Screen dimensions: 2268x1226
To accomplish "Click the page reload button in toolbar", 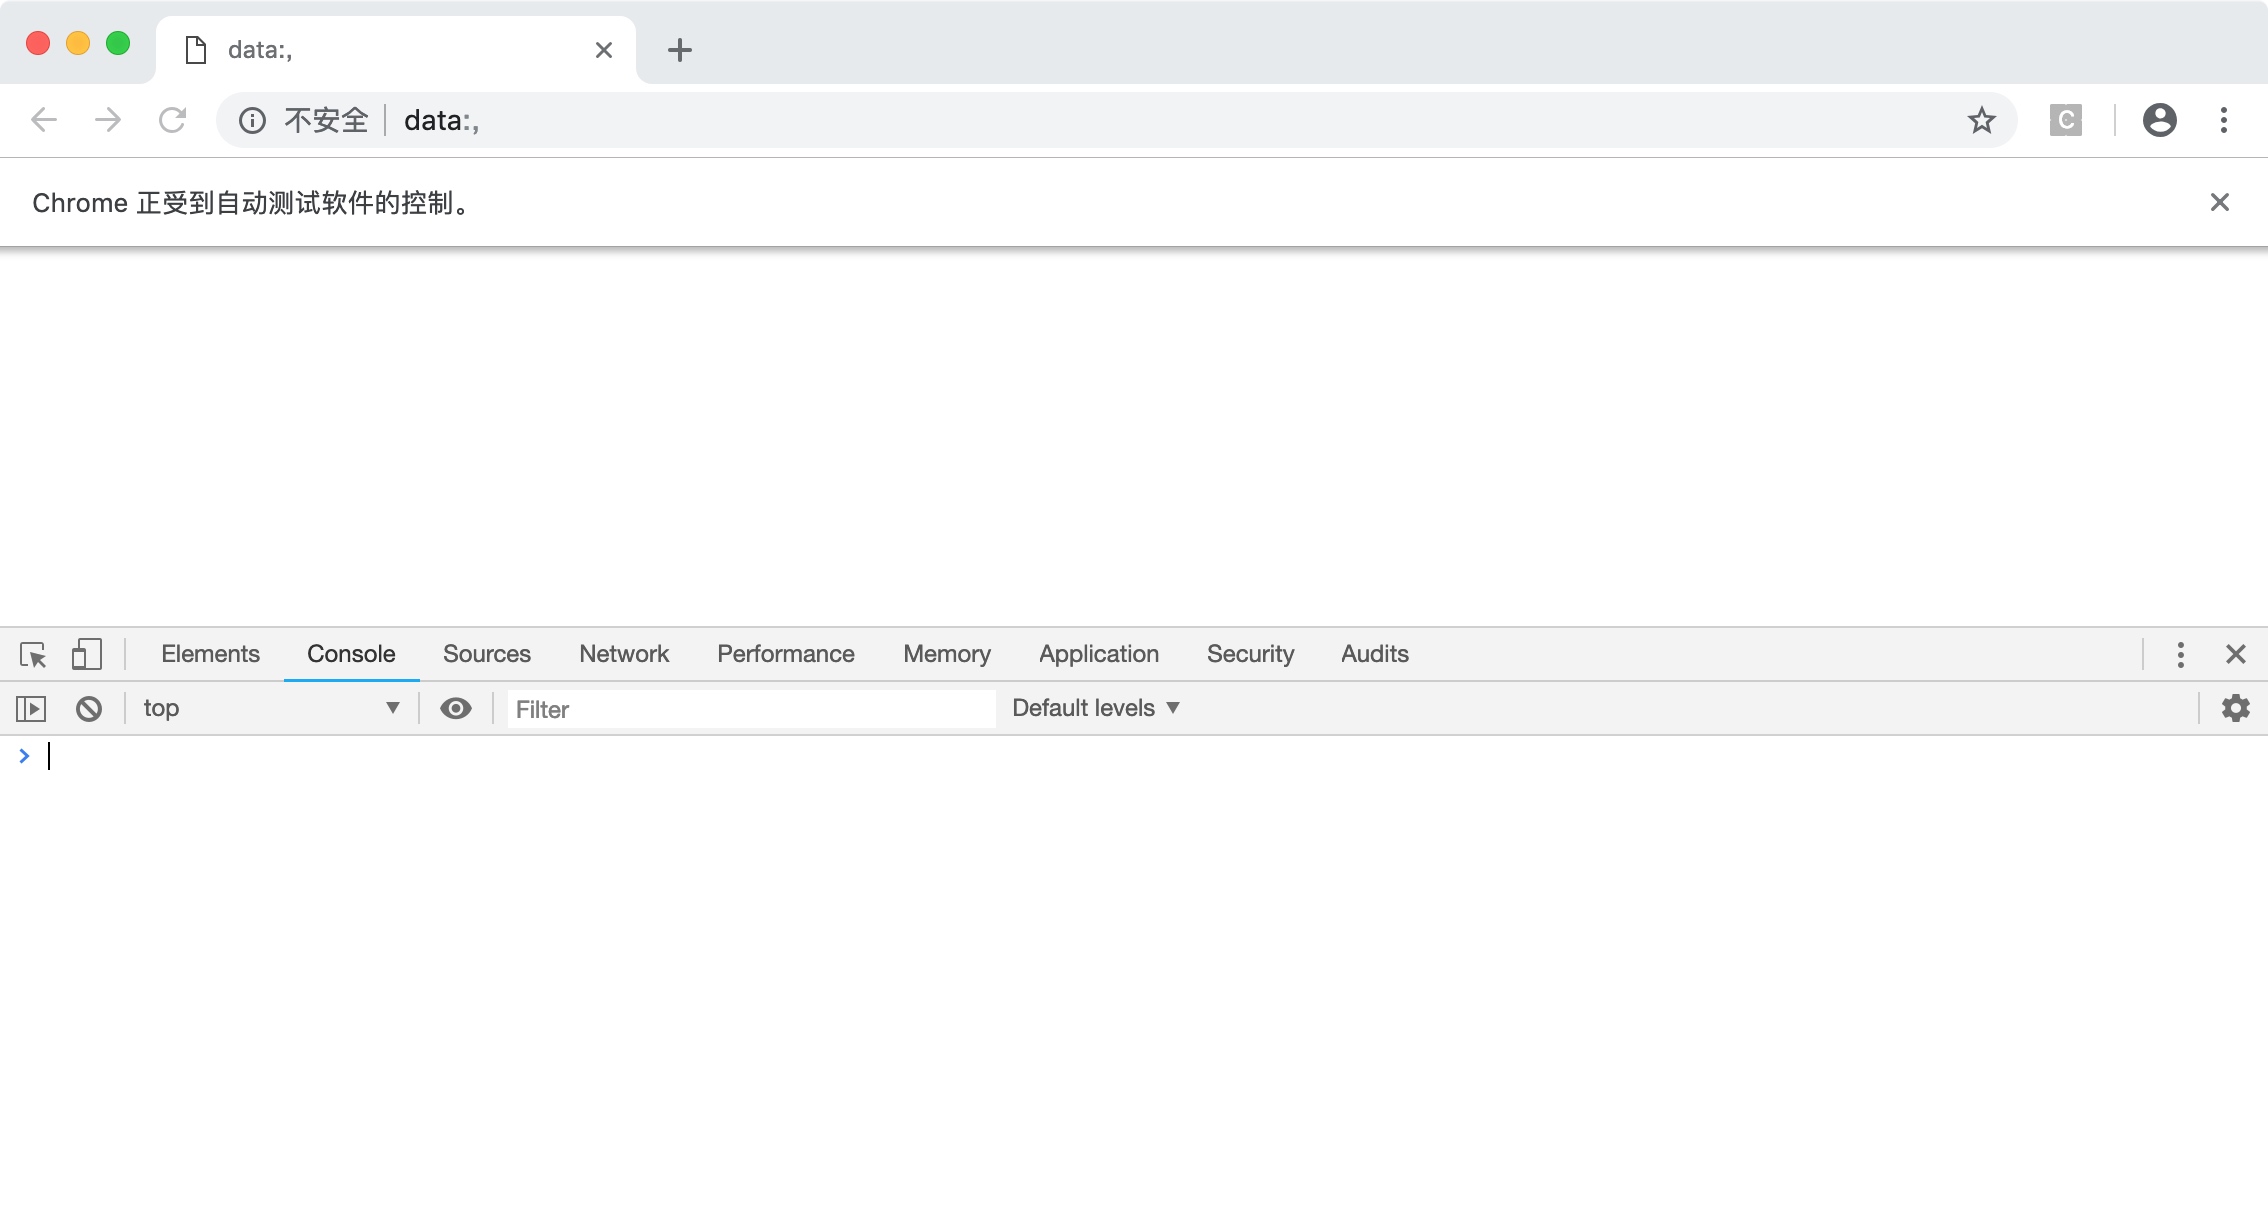I will [x=174, y=119].
